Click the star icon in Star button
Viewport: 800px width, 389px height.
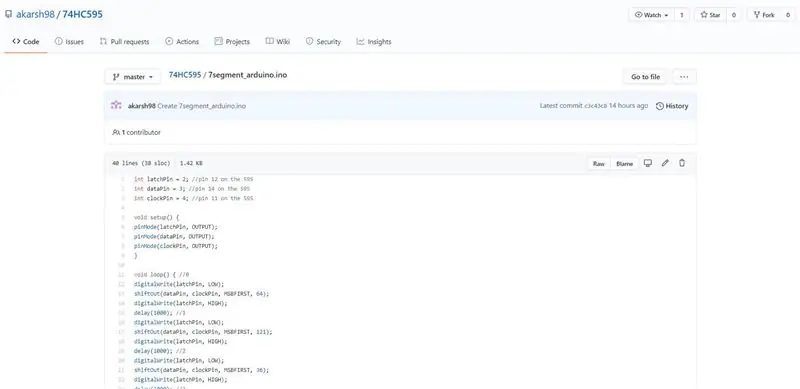pyautogui.click(x=704, y=15)
